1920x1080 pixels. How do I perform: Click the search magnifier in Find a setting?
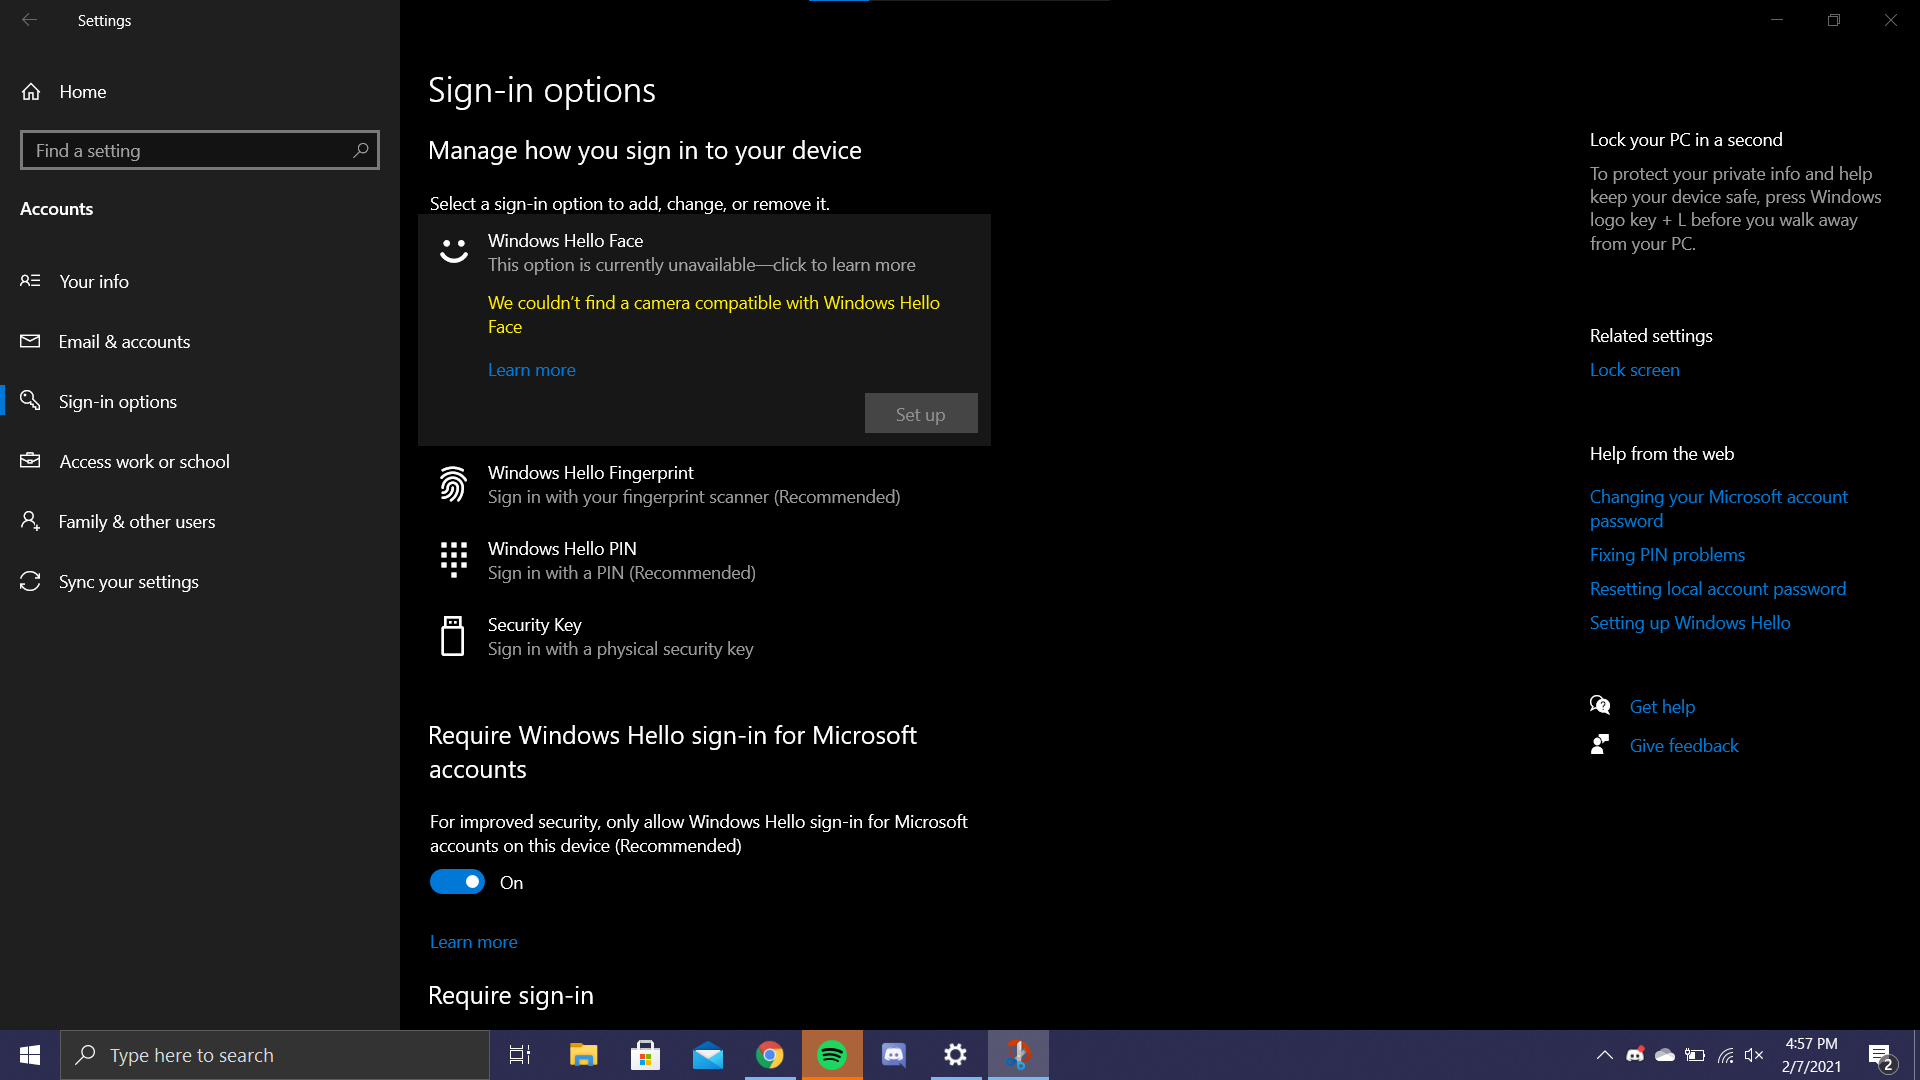point(361,150)
